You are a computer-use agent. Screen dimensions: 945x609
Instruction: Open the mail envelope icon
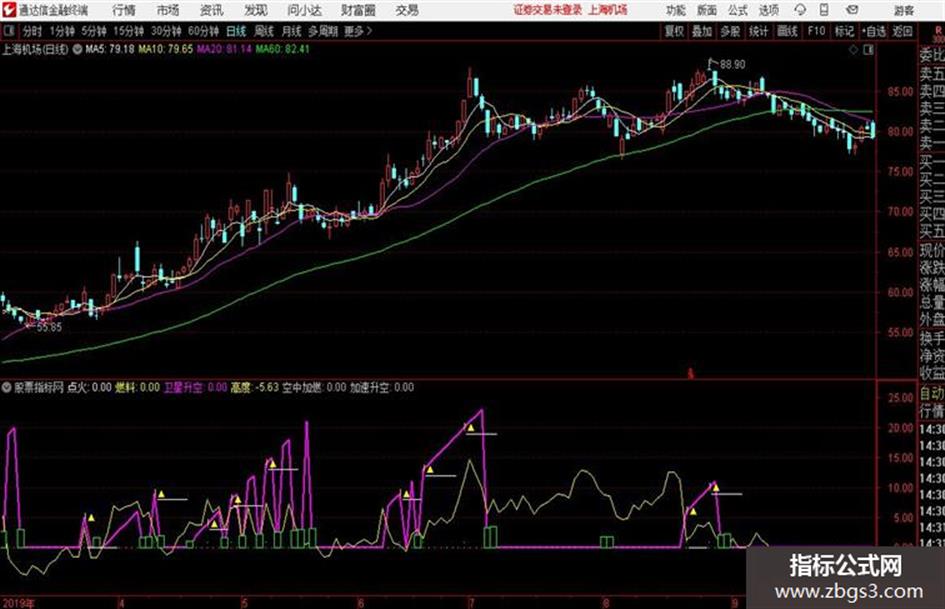852,10
